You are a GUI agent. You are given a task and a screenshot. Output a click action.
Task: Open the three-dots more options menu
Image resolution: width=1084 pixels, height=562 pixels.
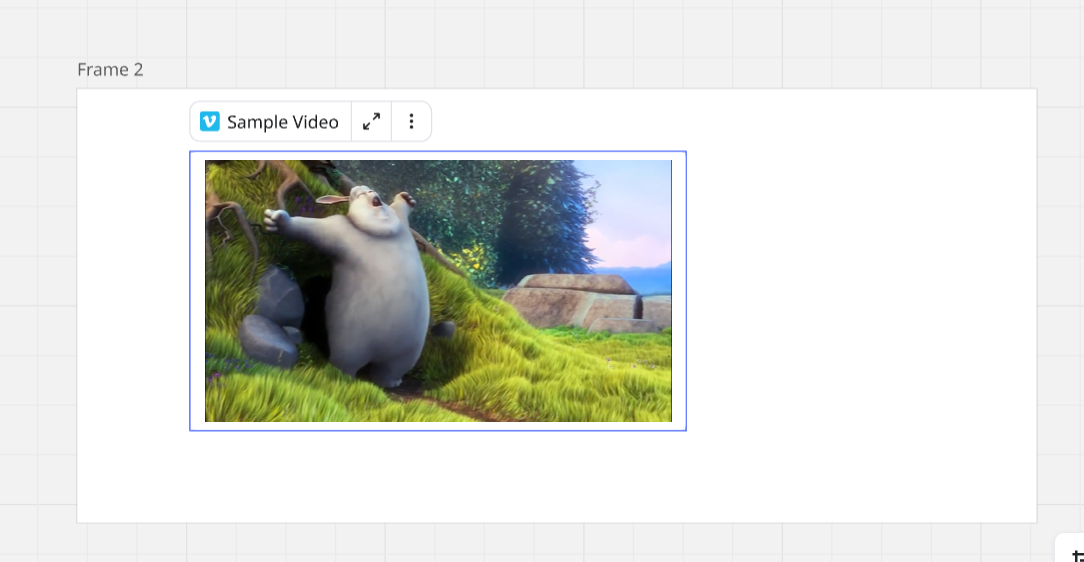point(411,122)
